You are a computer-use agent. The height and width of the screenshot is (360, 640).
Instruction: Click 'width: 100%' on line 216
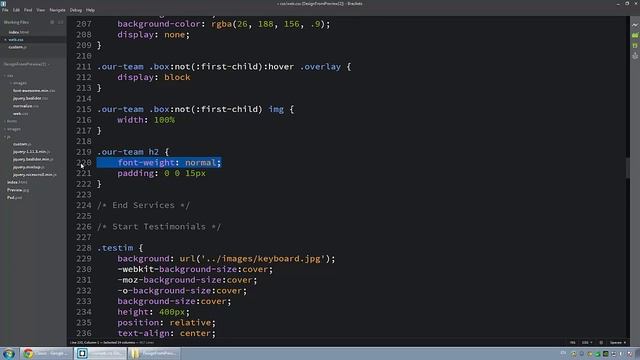point(146,120)
